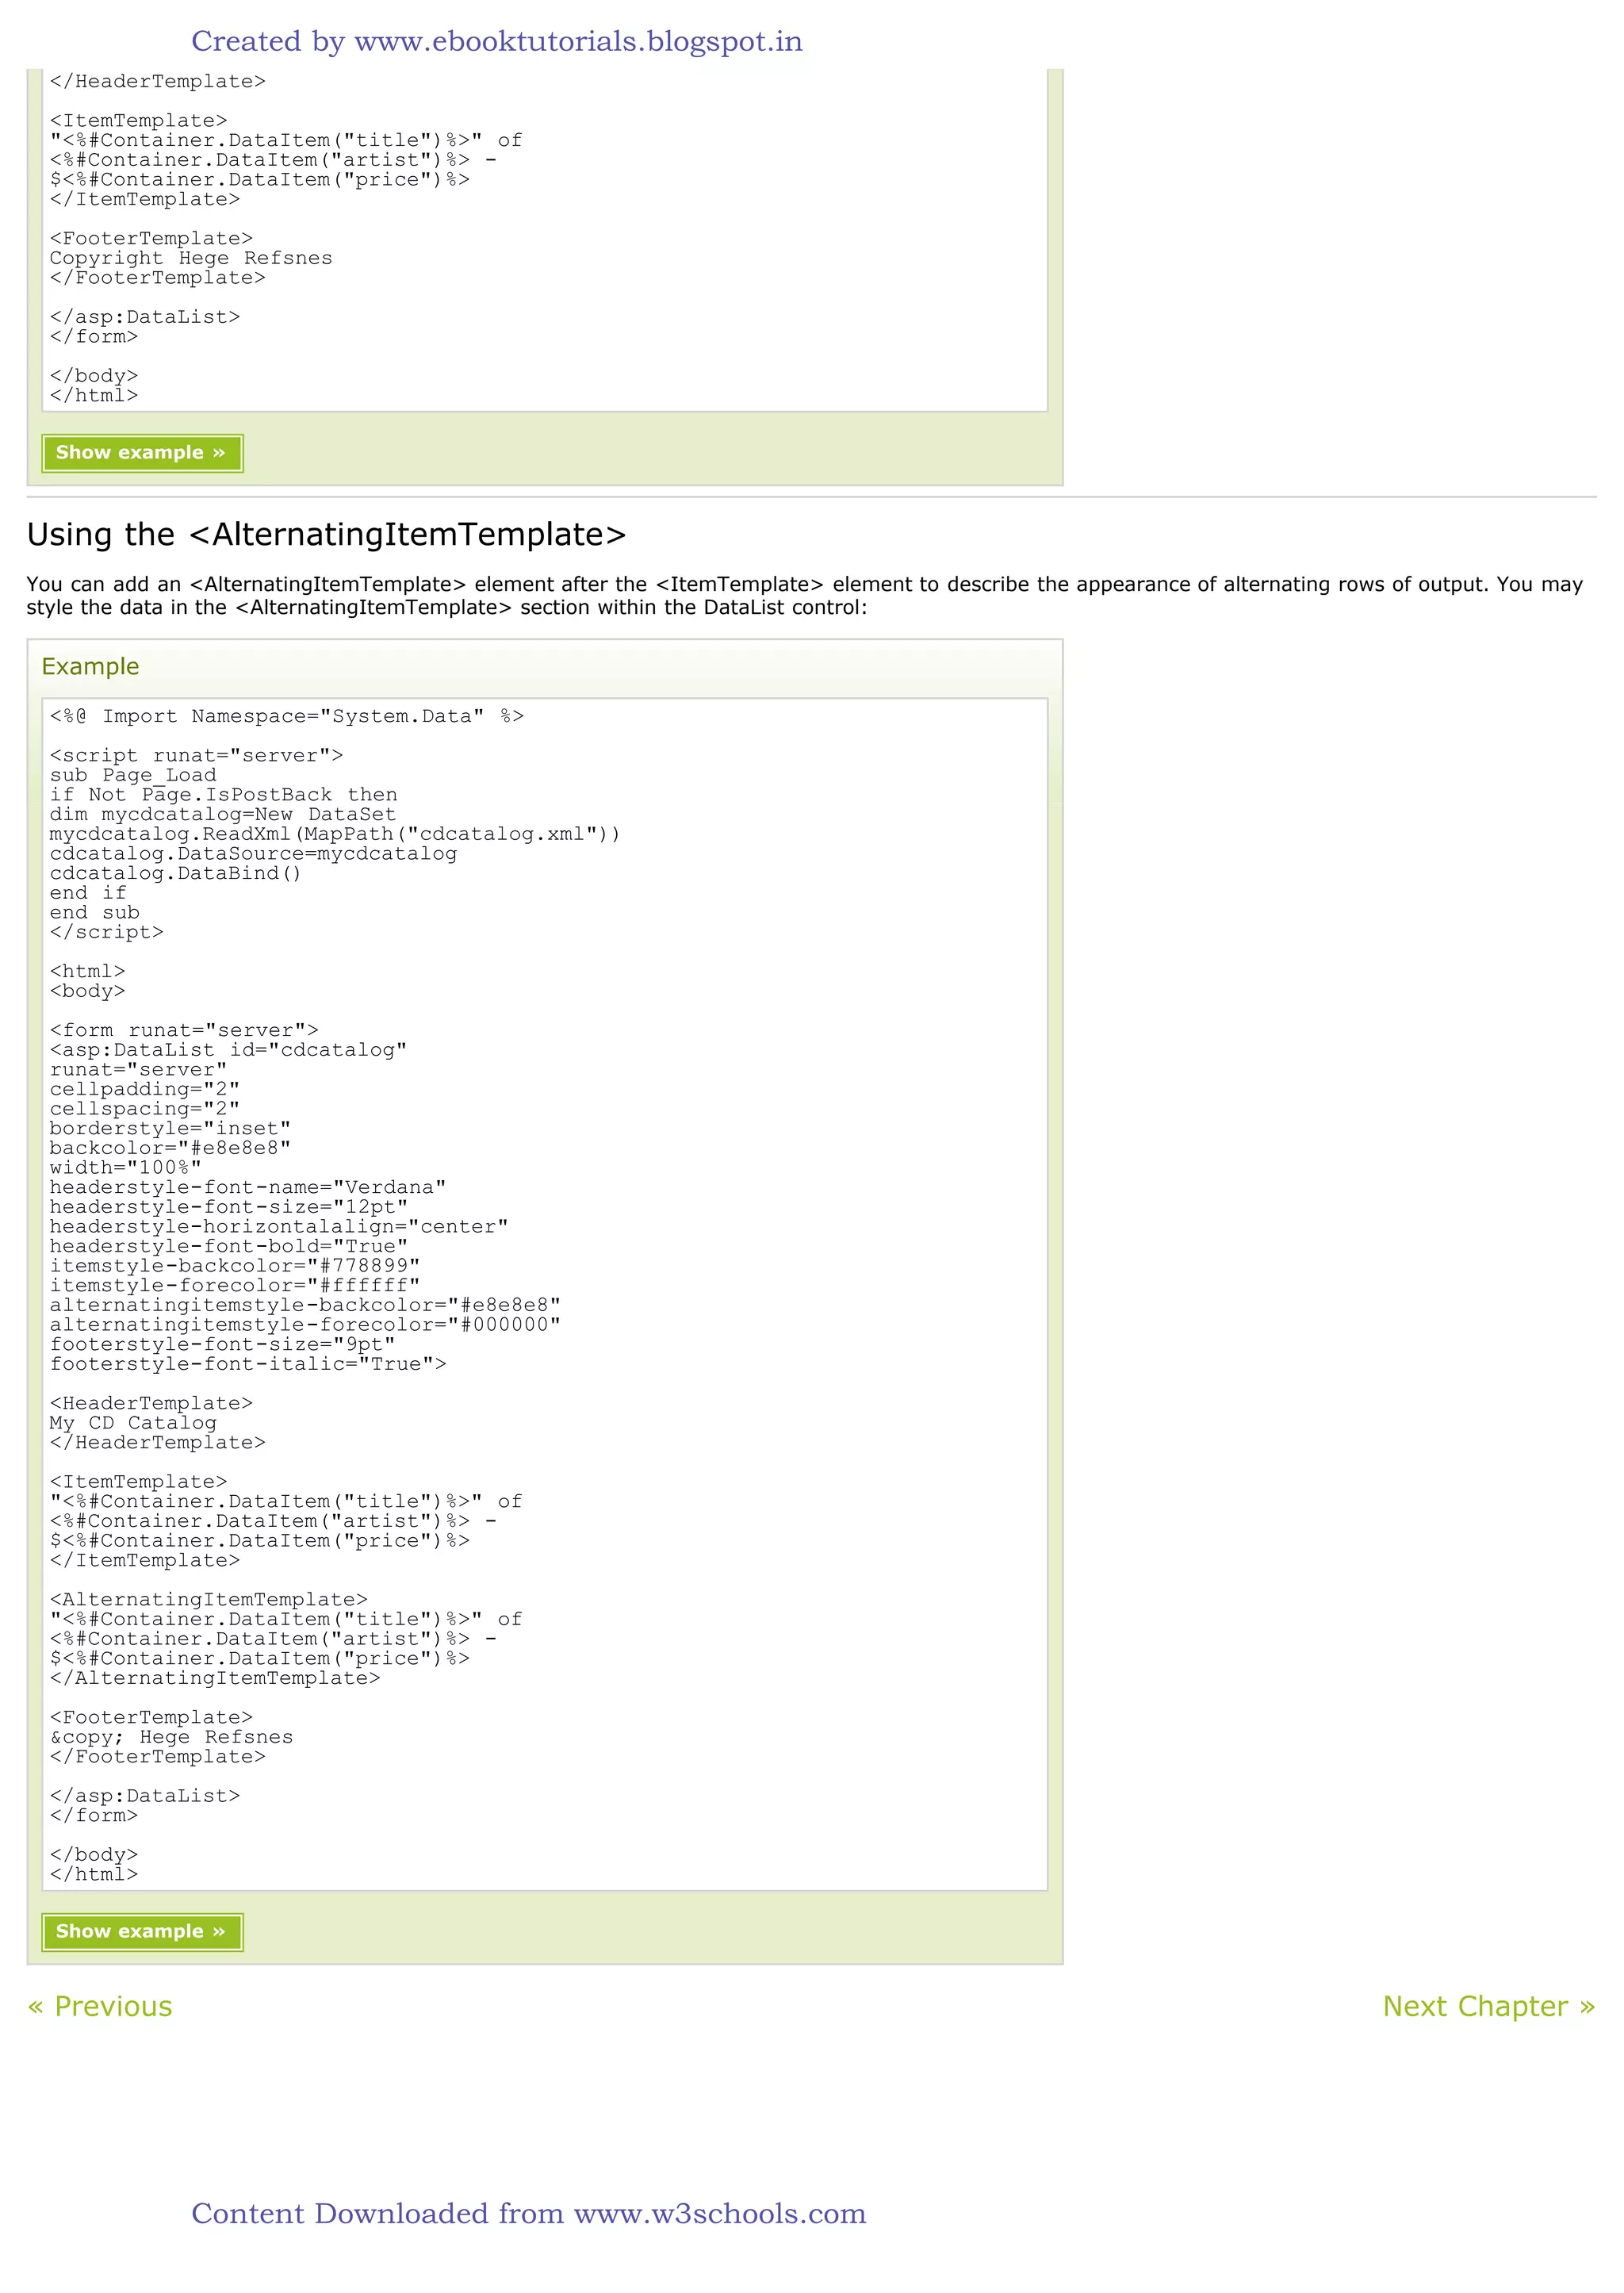The image size is (1624, 2293).
Task: Click the 'headerstyle-font-bold="True"' line
Action: (x=229, y=1246)
